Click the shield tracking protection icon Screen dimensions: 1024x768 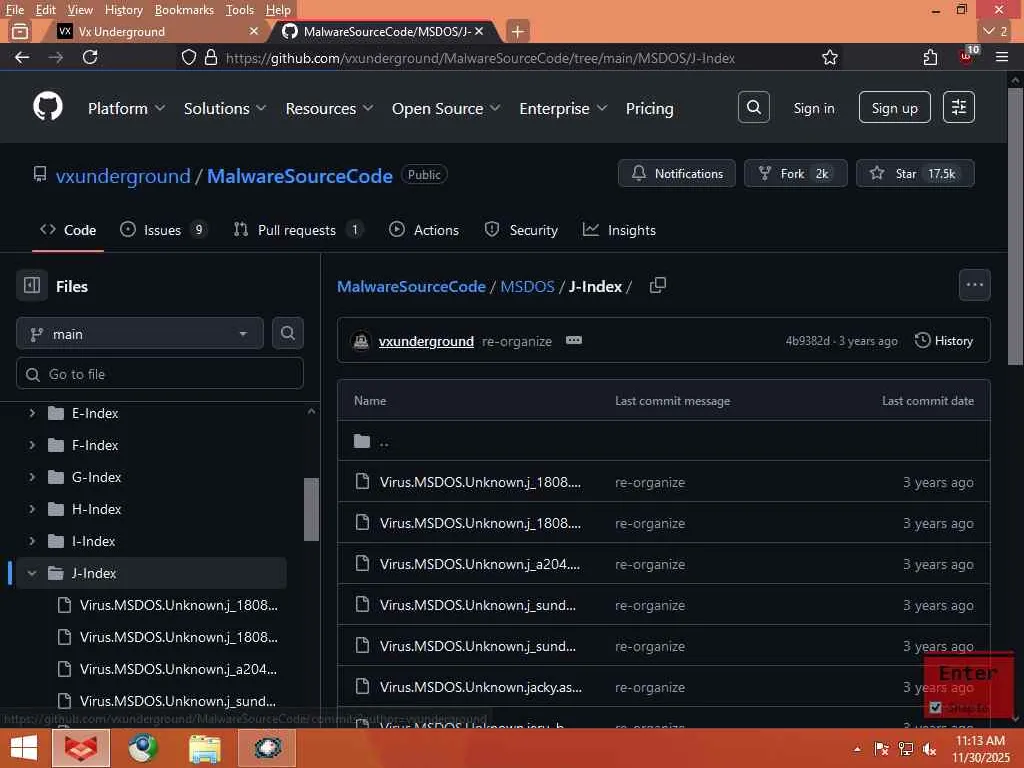click(x=189, y=57)
